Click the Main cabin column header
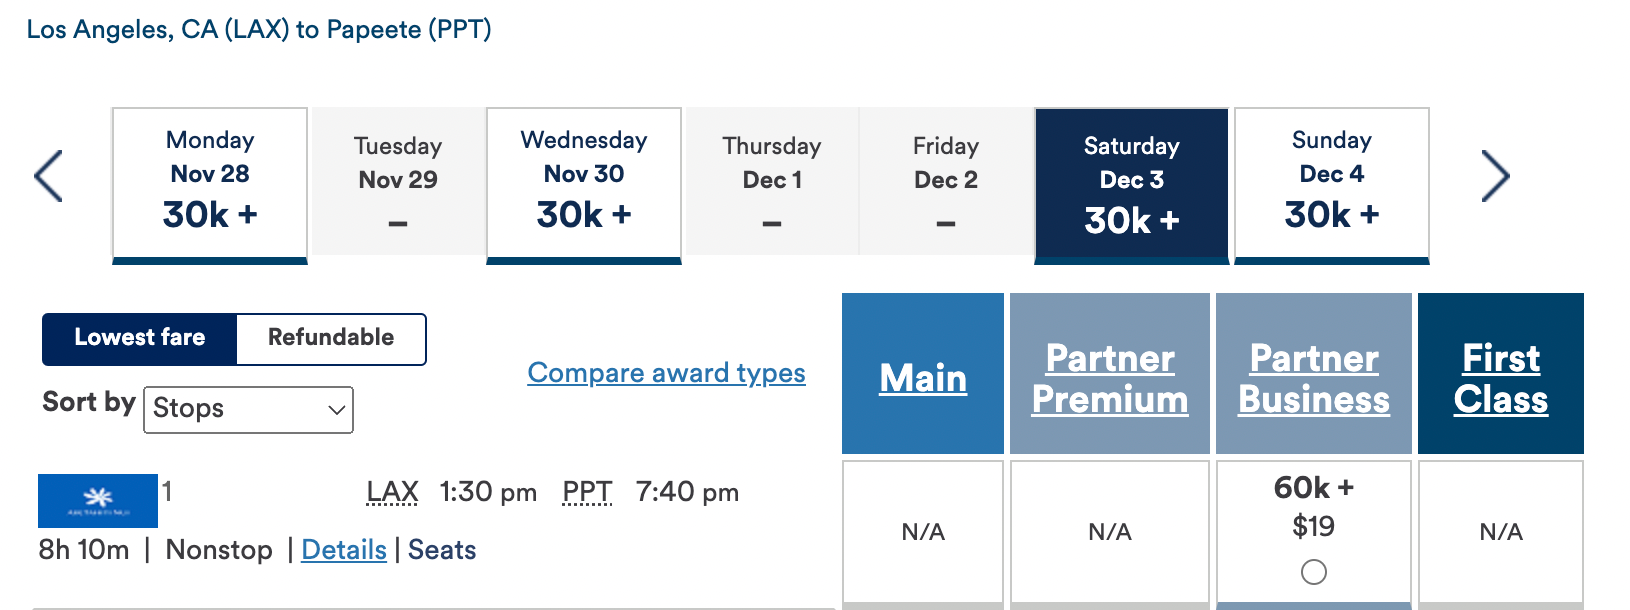The image size is (1630, 610). pyautogui.click(x=923, y=378)
